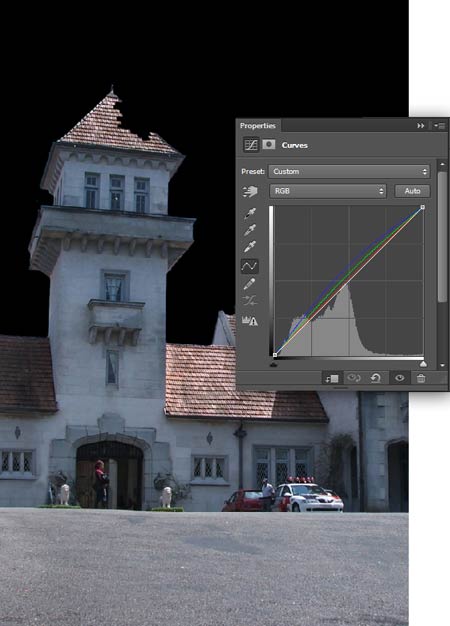This screenshot has height=626, width=450.
Task: Open the RGB channel dropdown
Action: pos(328,191)
